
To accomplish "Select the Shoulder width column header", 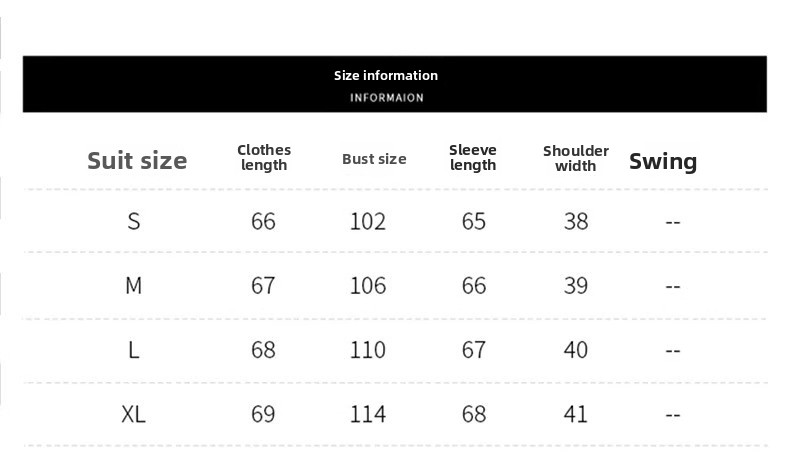I will [x=576, y=158].
